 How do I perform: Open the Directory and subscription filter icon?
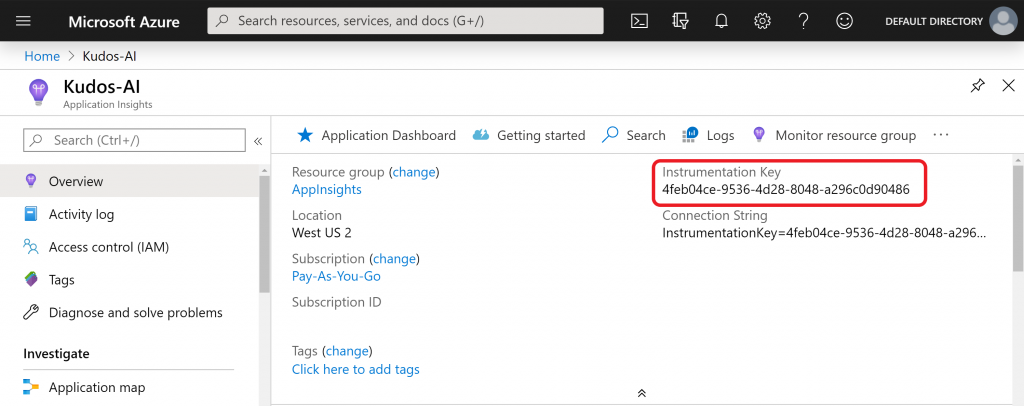pos(680,21)
